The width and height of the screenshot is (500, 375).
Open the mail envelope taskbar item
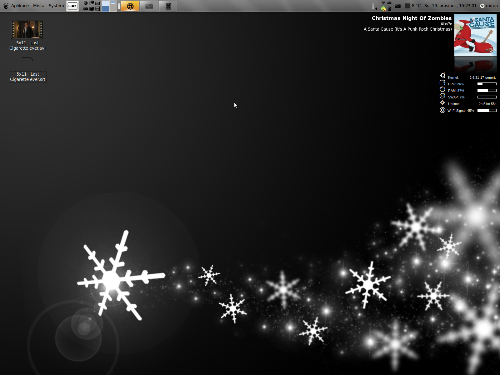point(149,6)
